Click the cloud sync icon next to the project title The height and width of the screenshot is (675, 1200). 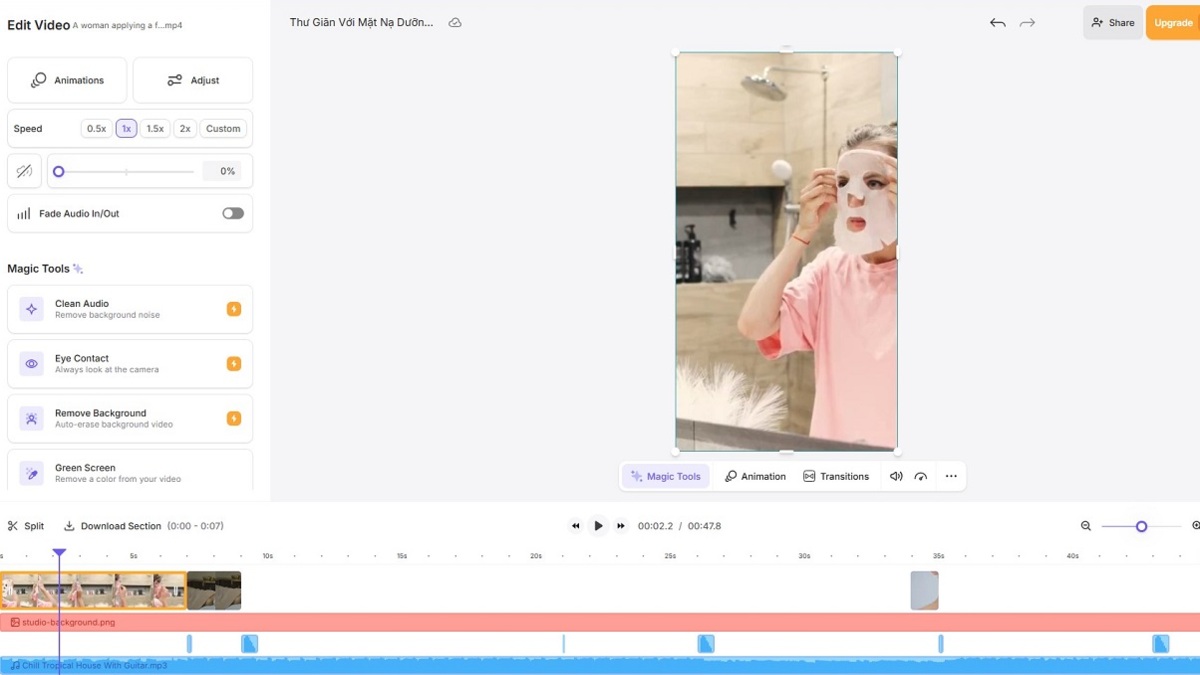click(x=455, y=21)
